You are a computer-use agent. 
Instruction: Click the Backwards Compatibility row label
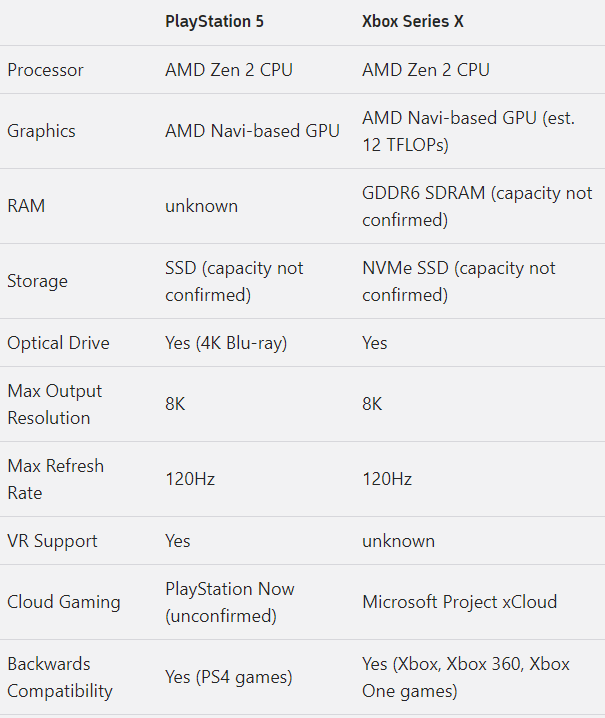59,677
